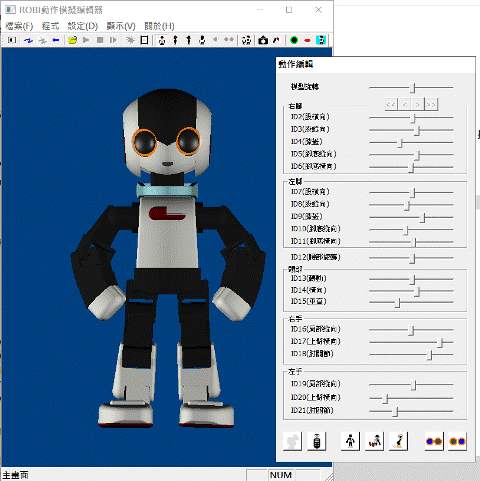The width and height of the screenshot is (480, 481).
Task: Click the left-eye-blue eye color button
Action: click(434, 441)
